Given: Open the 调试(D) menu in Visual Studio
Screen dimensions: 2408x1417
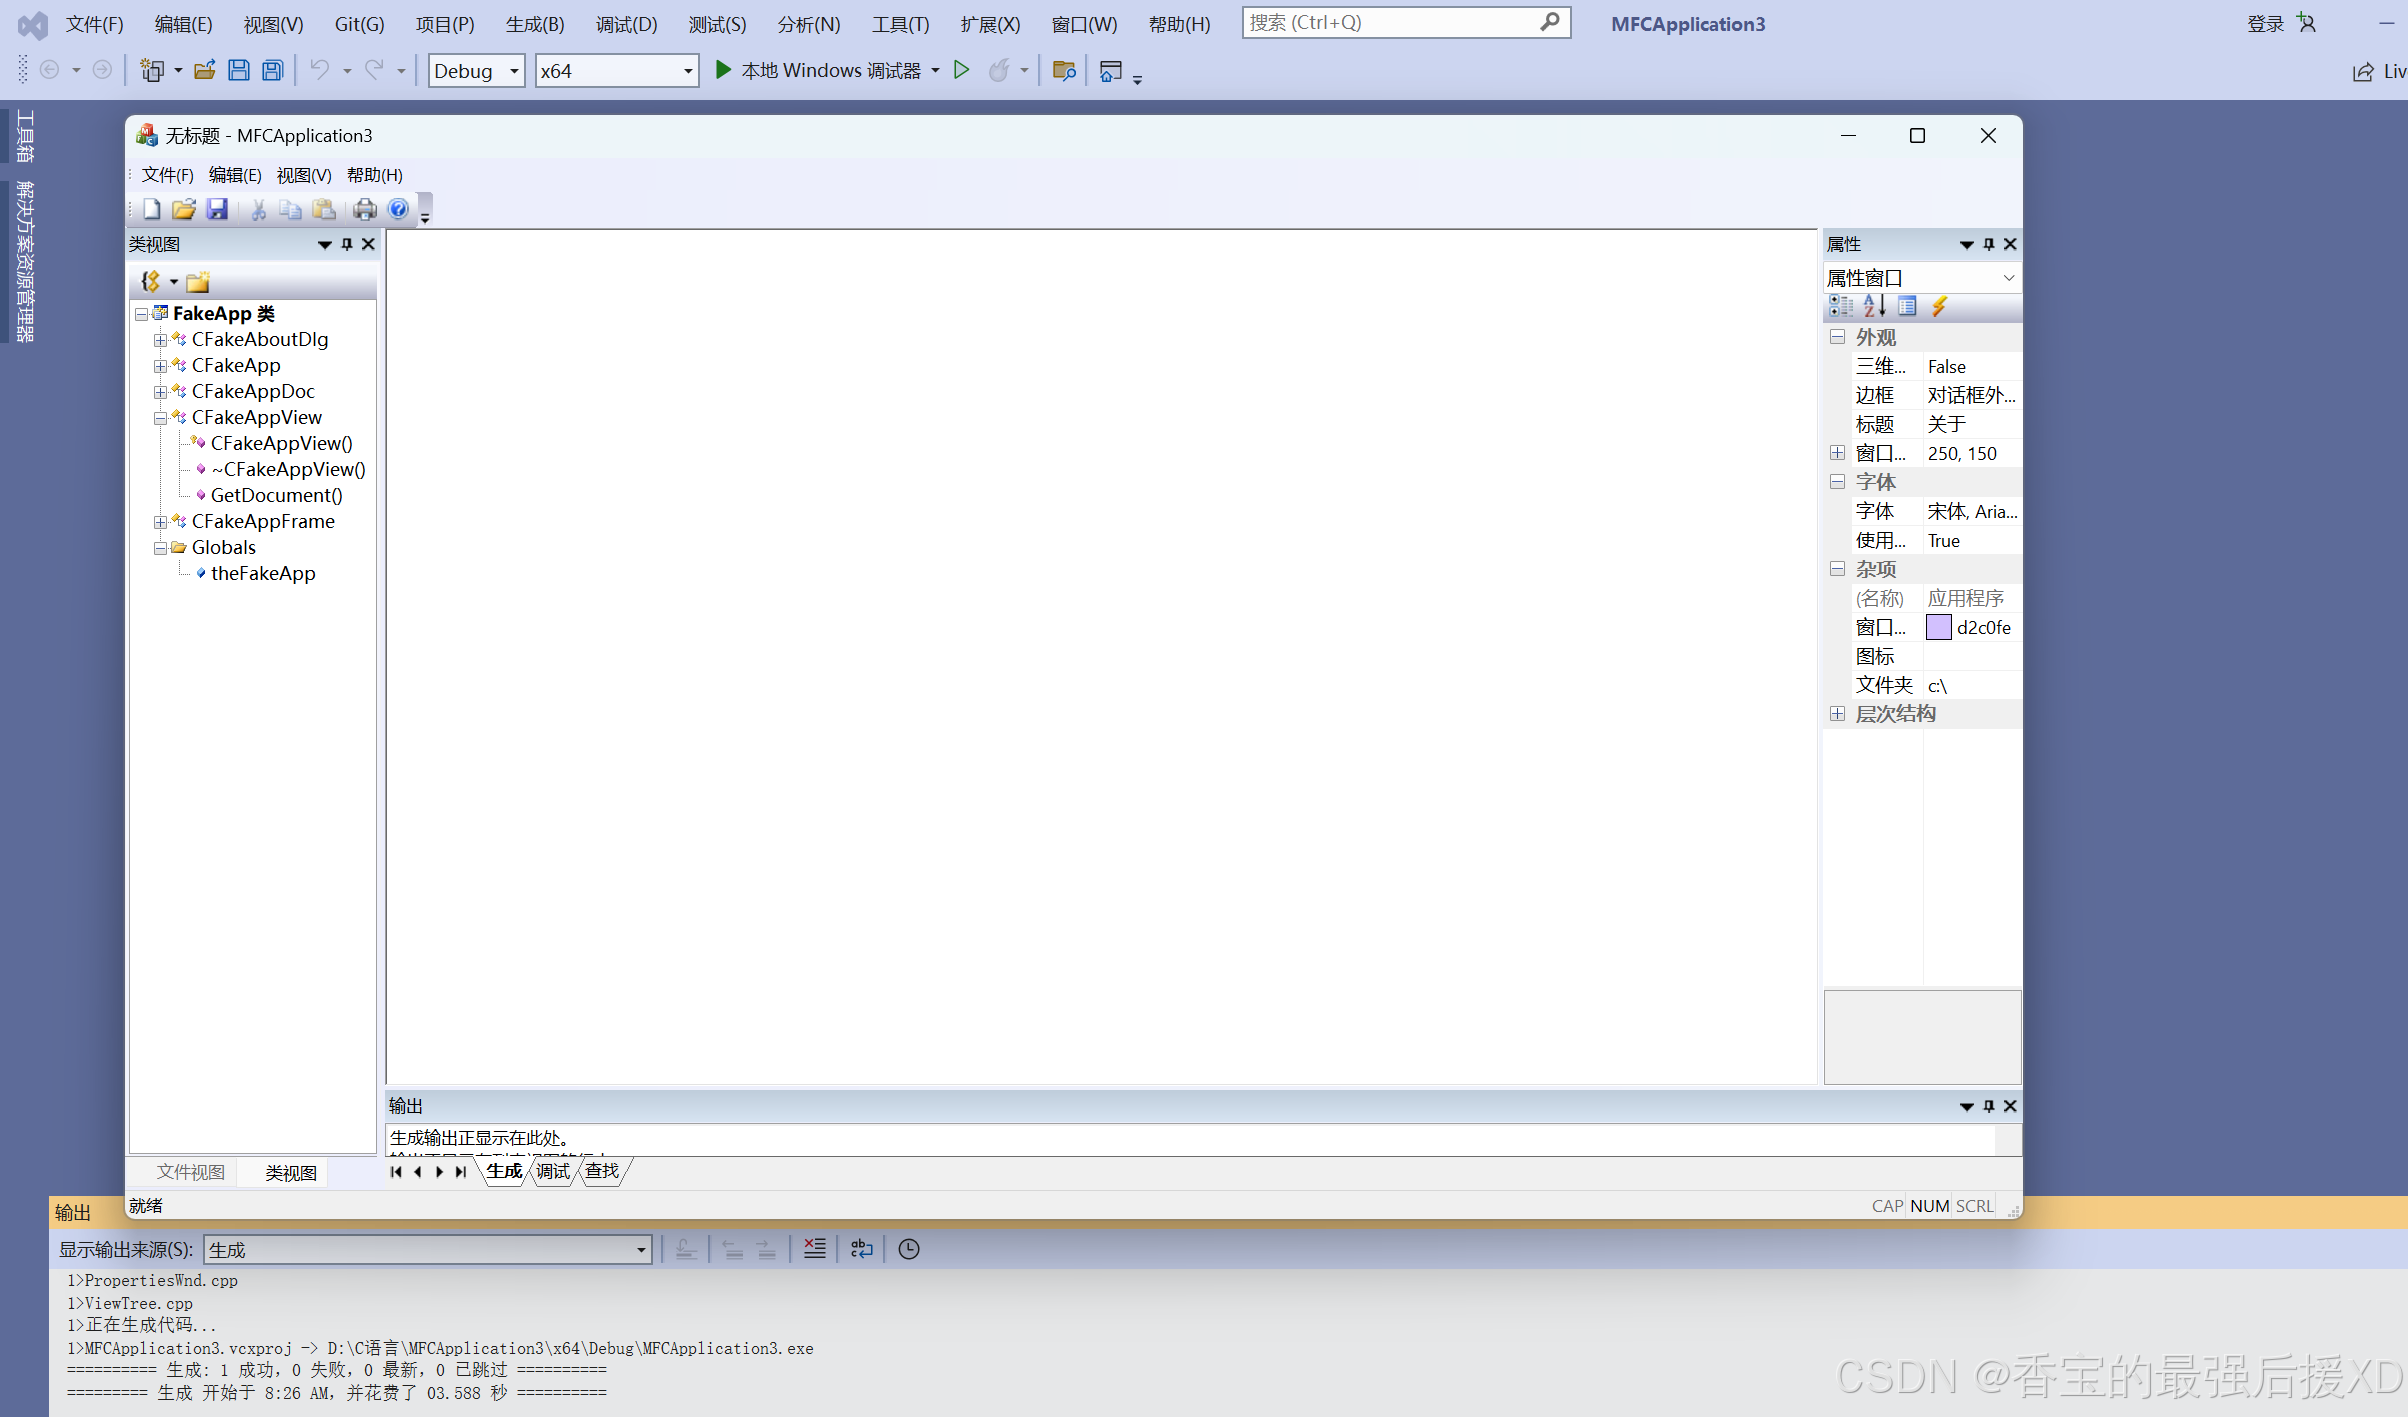Looking at the screenshot, I should [626, 24].
